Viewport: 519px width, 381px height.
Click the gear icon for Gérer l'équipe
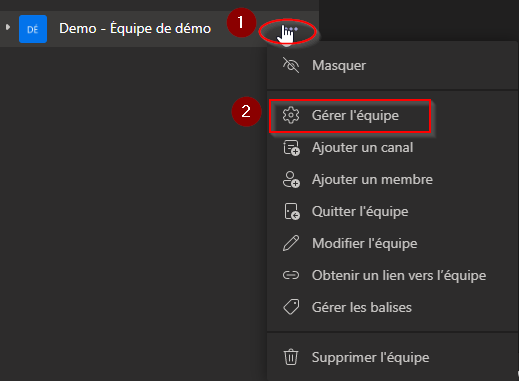(x=291, y=115)
